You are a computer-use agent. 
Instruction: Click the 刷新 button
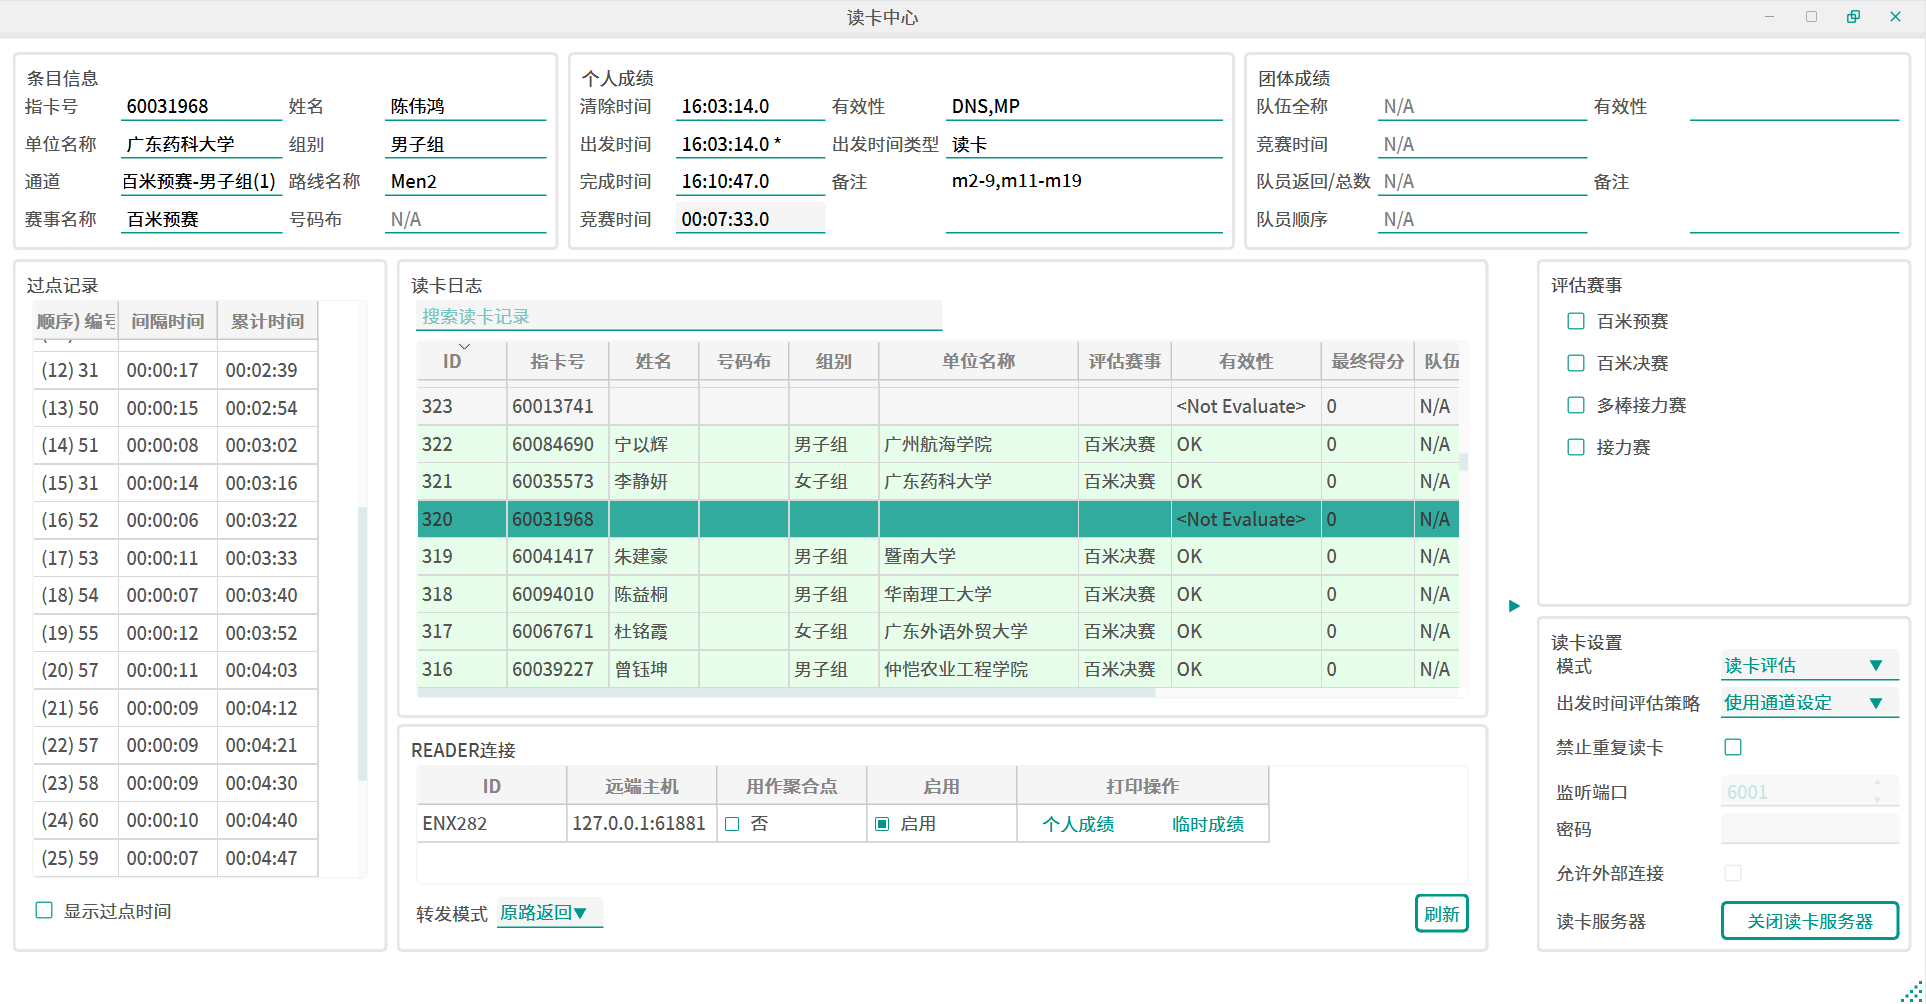(x=1441, y=913)
